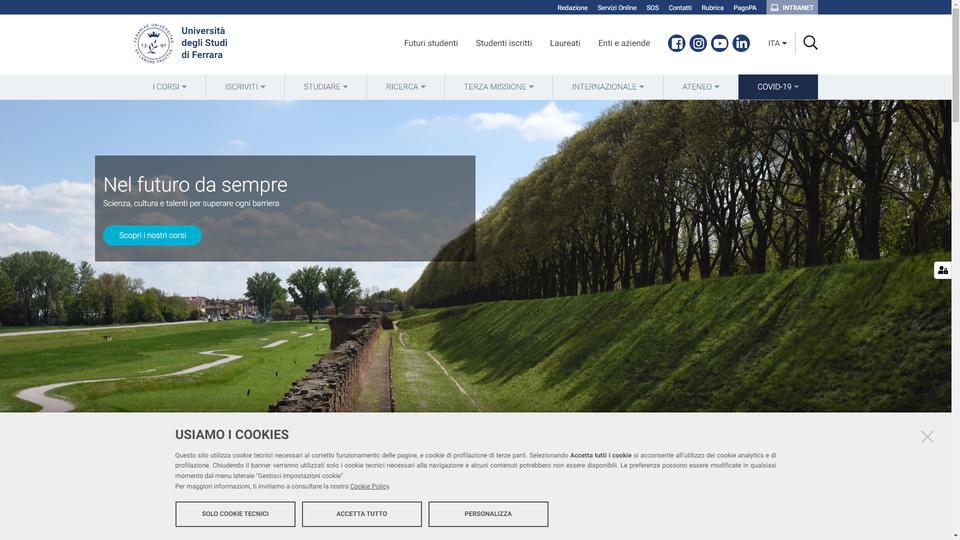
Task: Open the side widget with person-lock icon
Action: [942, 270]
